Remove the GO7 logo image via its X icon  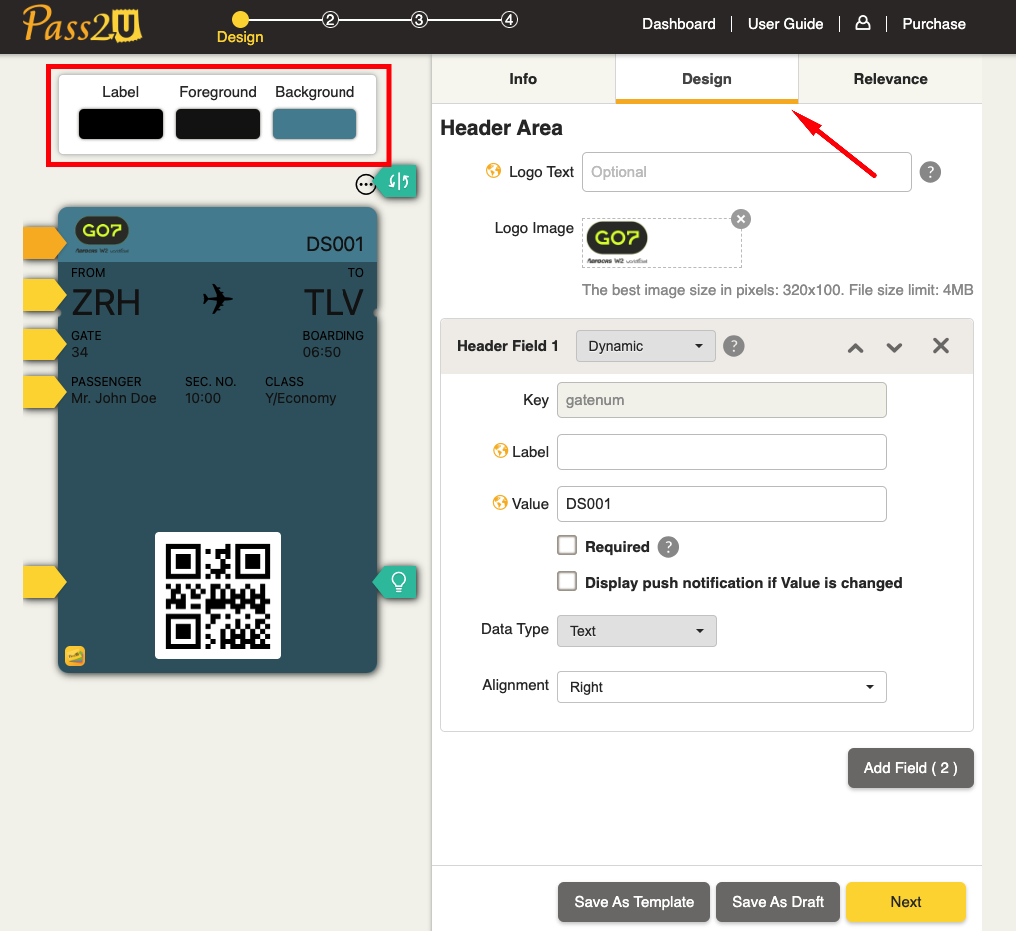739,219
